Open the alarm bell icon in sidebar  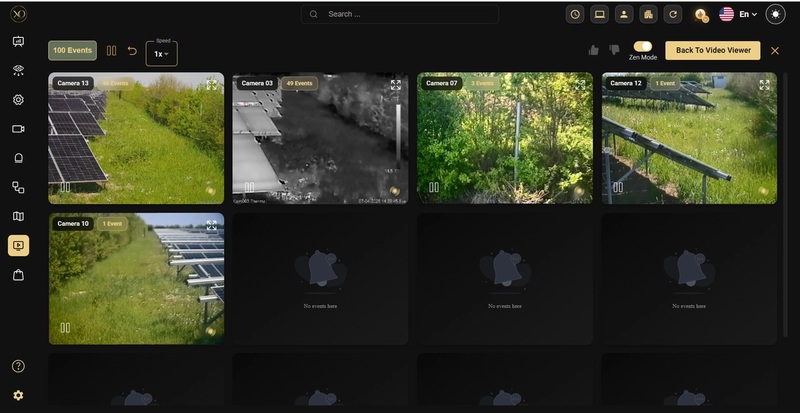point(18,158)
